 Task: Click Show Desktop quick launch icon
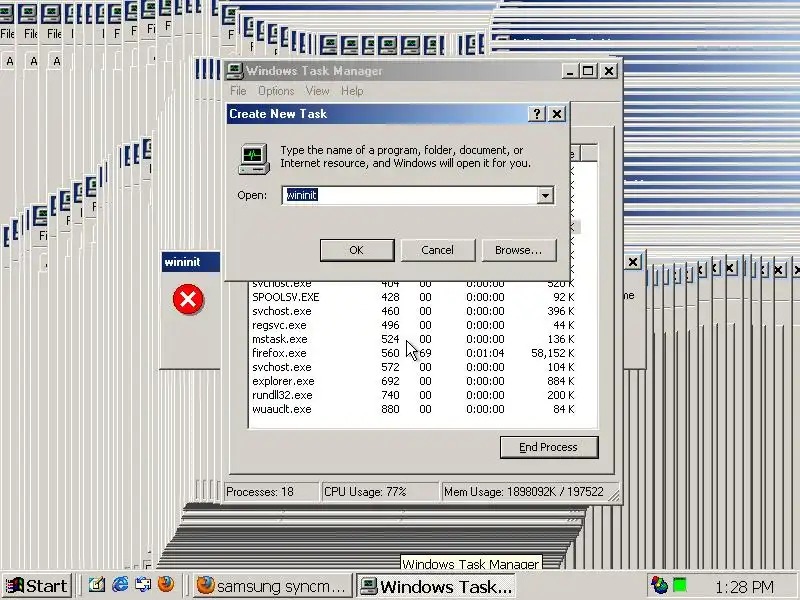96,585
